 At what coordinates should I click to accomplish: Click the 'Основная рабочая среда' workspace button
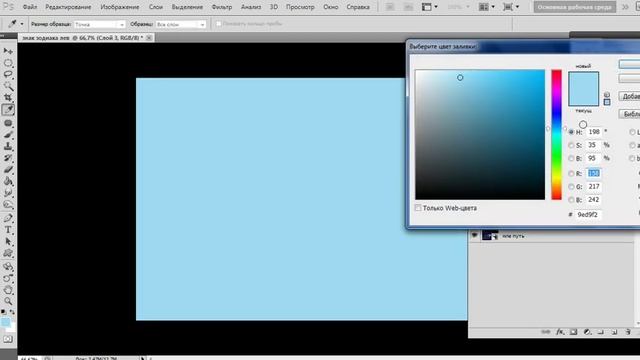click(x=575, y=7)
